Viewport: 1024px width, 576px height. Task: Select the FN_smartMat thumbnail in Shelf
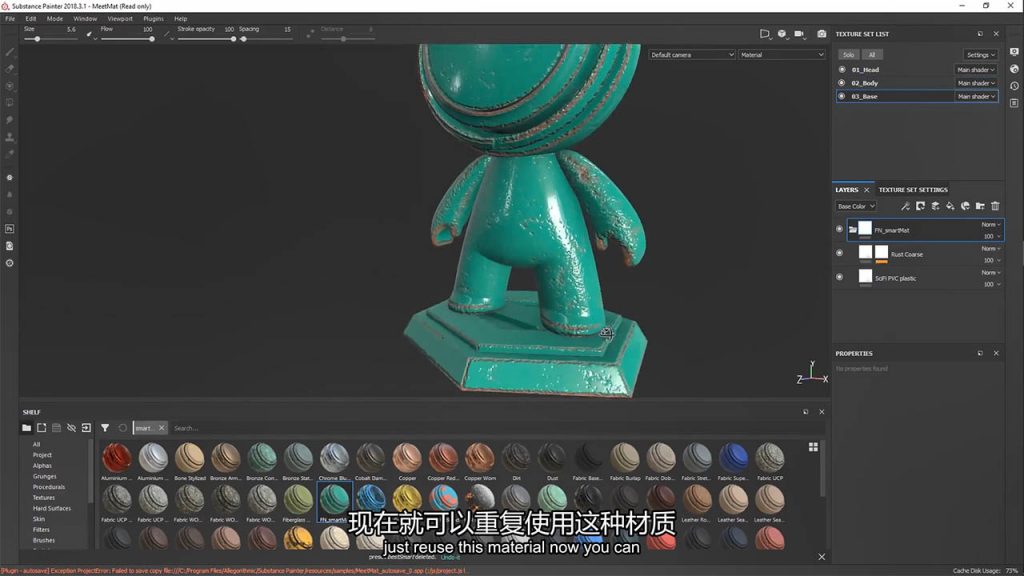334,502
